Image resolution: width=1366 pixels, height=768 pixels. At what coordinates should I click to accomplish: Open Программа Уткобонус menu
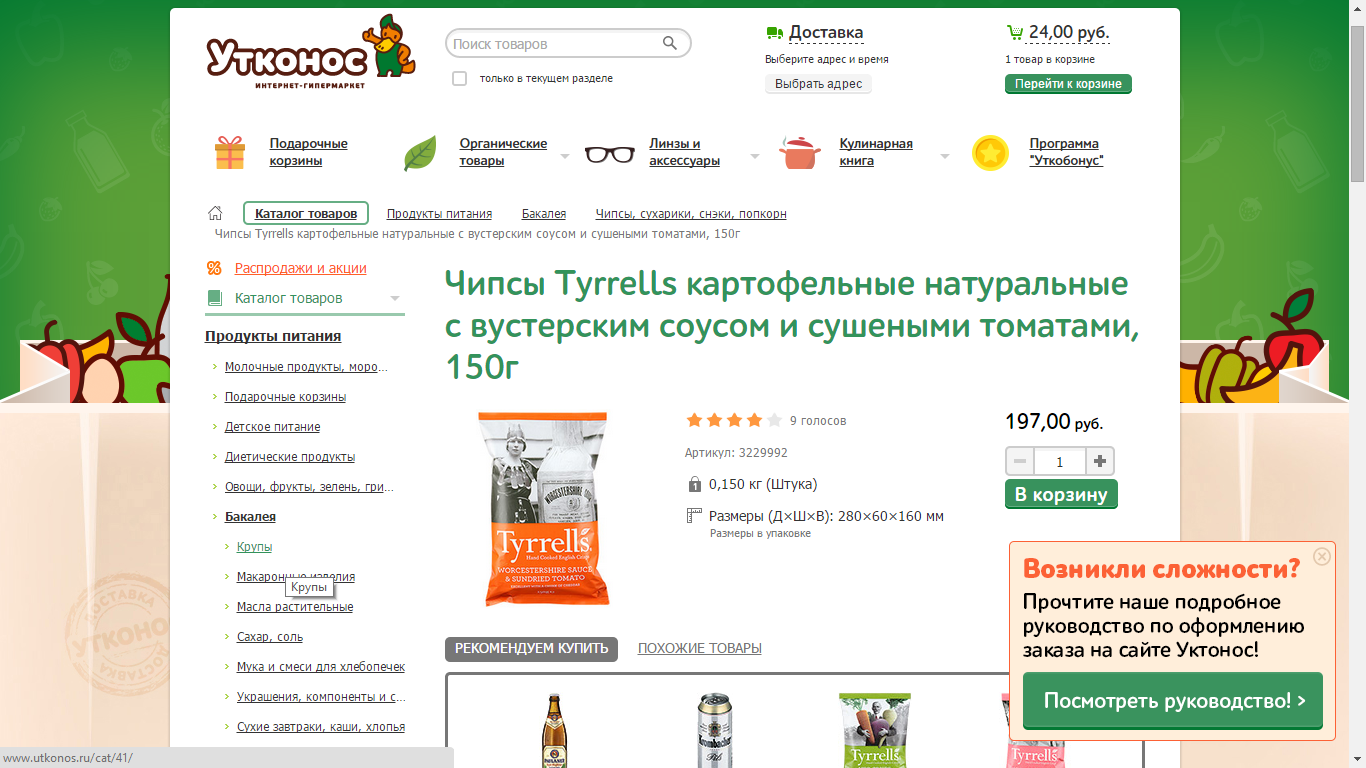[x=1066, y=152]
